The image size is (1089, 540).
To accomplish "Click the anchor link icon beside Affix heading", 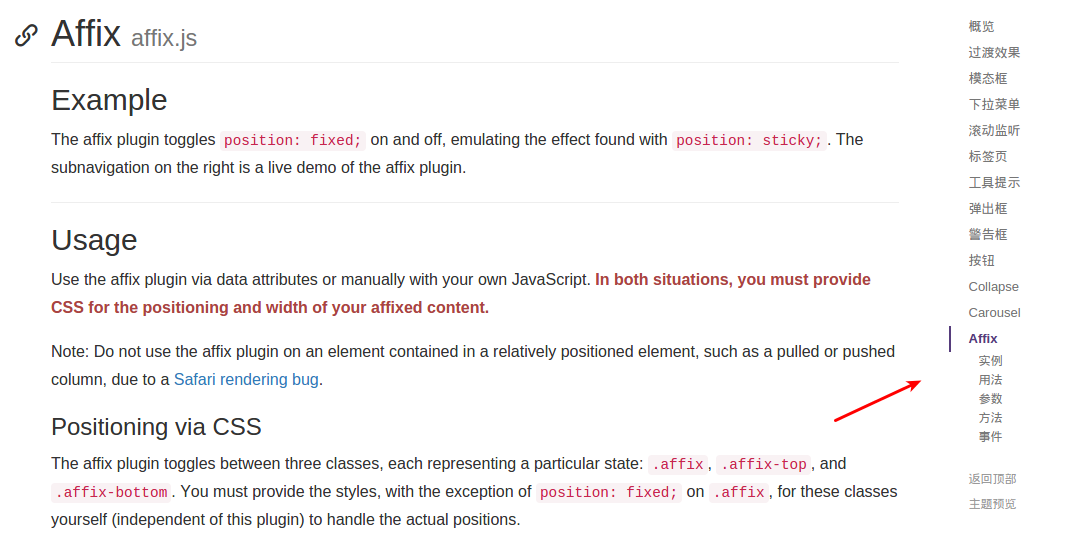I will tap(26, 36).
